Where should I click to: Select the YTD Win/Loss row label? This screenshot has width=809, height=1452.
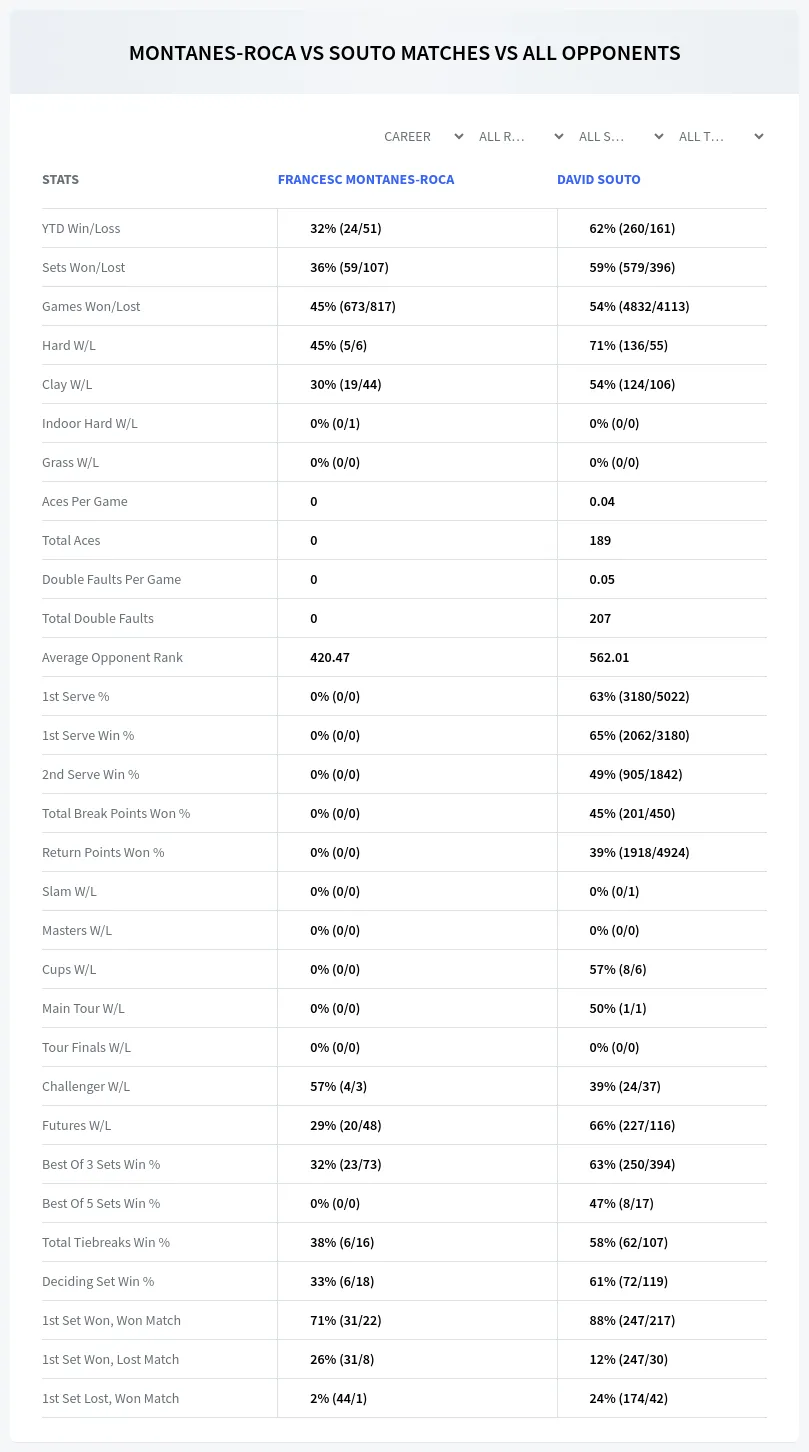[x=81, y=229]
